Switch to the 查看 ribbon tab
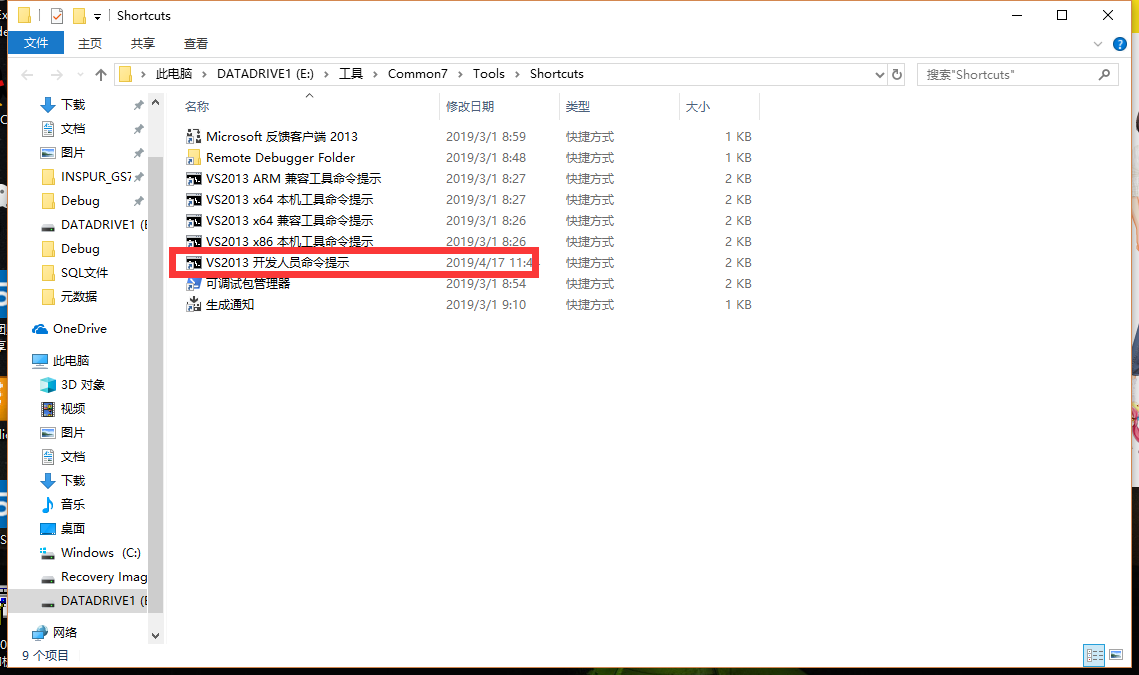 click(x=196, y=44)
